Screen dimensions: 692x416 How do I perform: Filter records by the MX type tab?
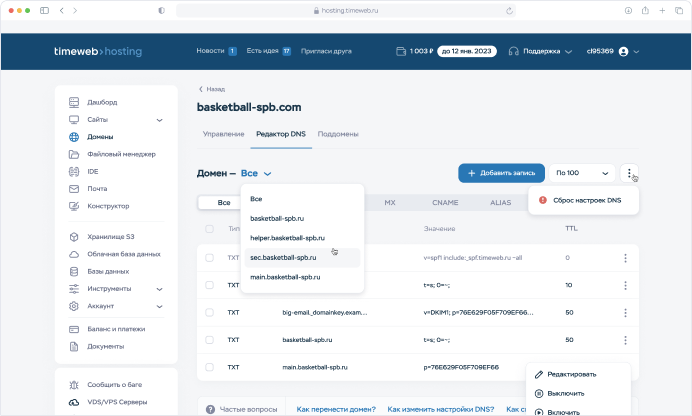click(x=390, y=202)
